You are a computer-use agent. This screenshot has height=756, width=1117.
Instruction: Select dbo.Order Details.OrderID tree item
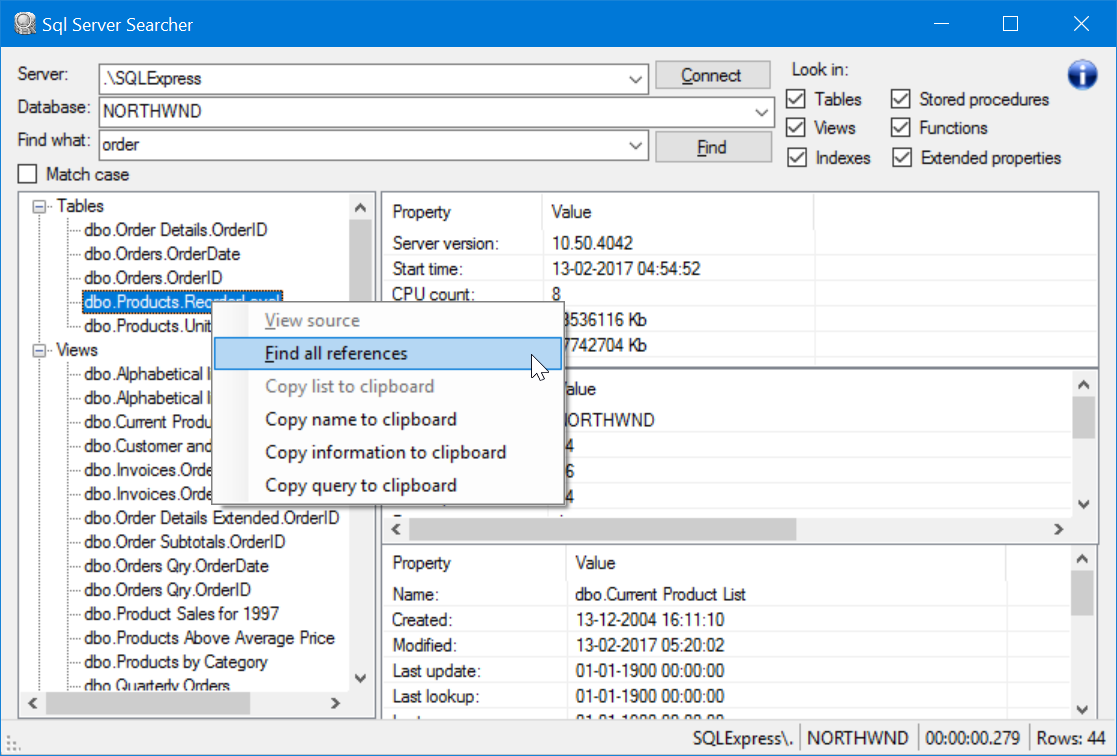click(176, 229)
